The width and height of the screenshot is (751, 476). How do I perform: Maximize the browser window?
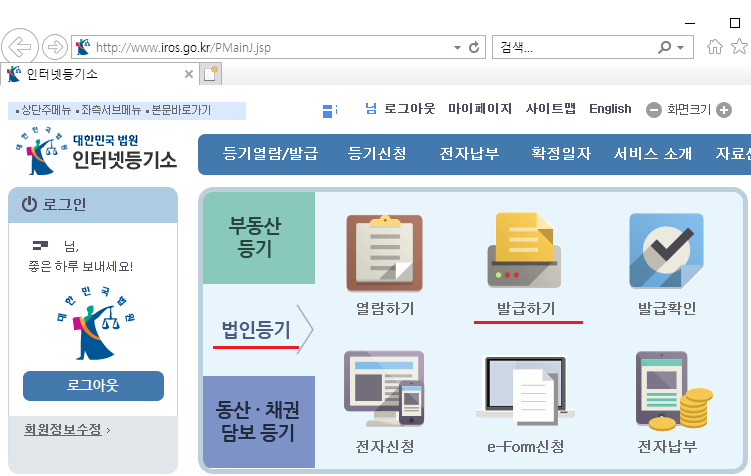tap(735, 23)
